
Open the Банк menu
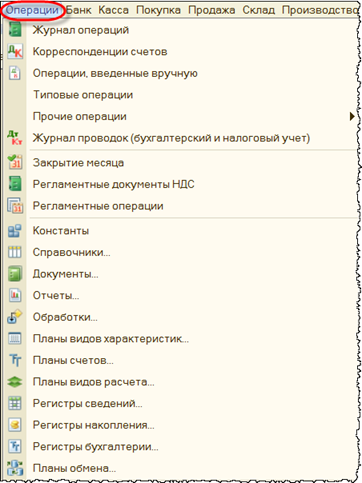tap(79, 10)
